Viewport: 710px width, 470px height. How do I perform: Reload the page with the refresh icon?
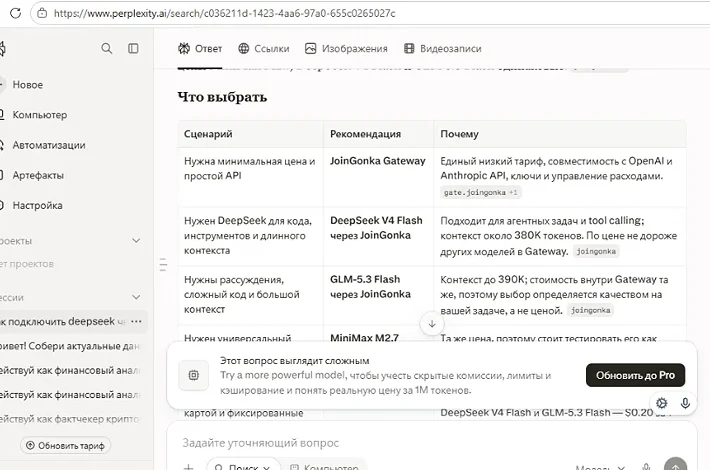point(15,13)
